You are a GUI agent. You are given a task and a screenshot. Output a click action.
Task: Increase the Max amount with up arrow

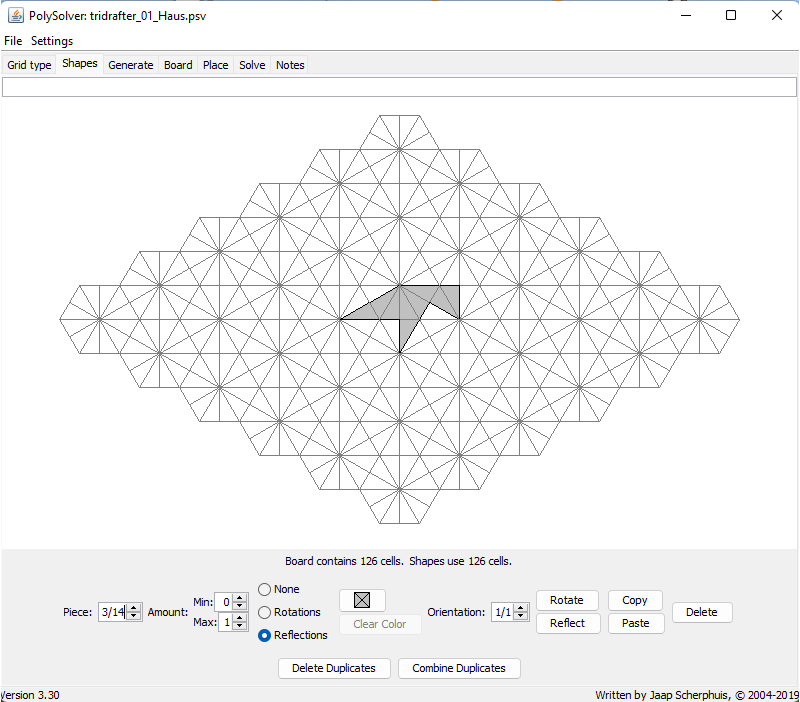pyautogui.click(x=239, y=618)
